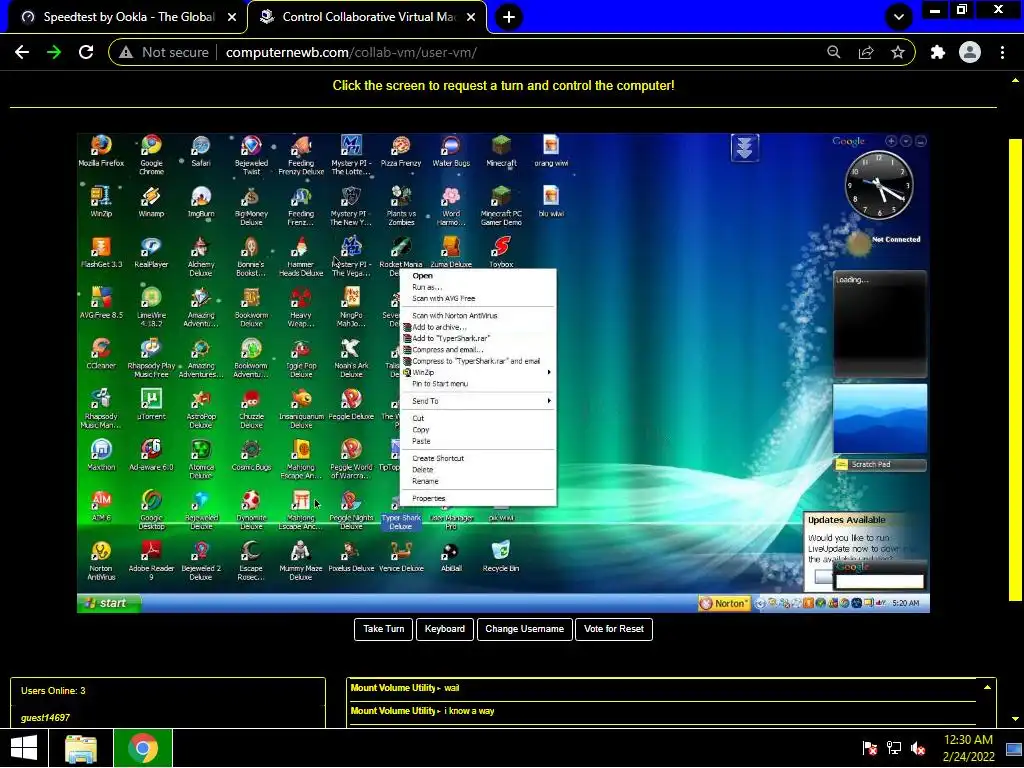Select Plants vs Zombies icon
This screenshot has height=768, width=1024.
click(401, 206)
